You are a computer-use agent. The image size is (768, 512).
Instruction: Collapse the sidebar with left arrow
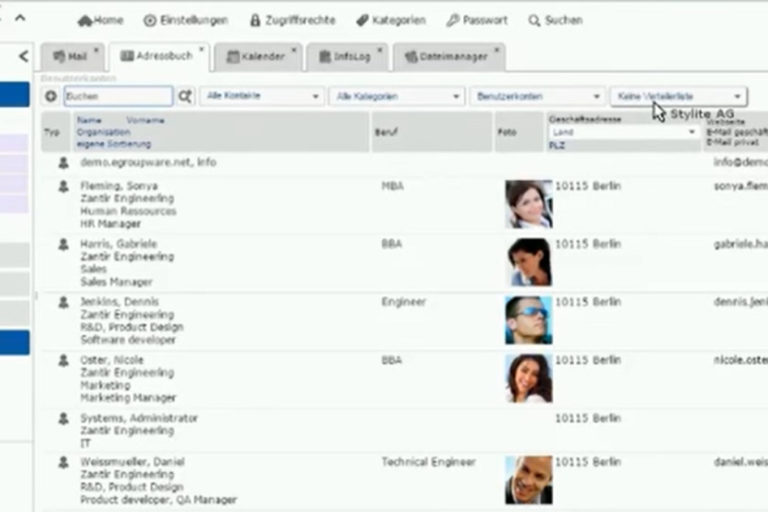click(x=24, y=57)
